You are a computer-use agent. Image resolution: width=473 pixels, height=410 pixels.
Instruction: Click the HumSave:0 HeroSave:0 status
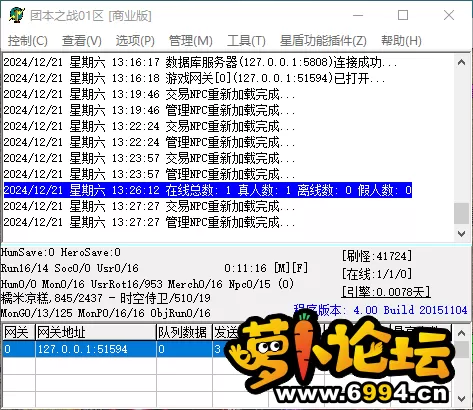coord(61,253)
